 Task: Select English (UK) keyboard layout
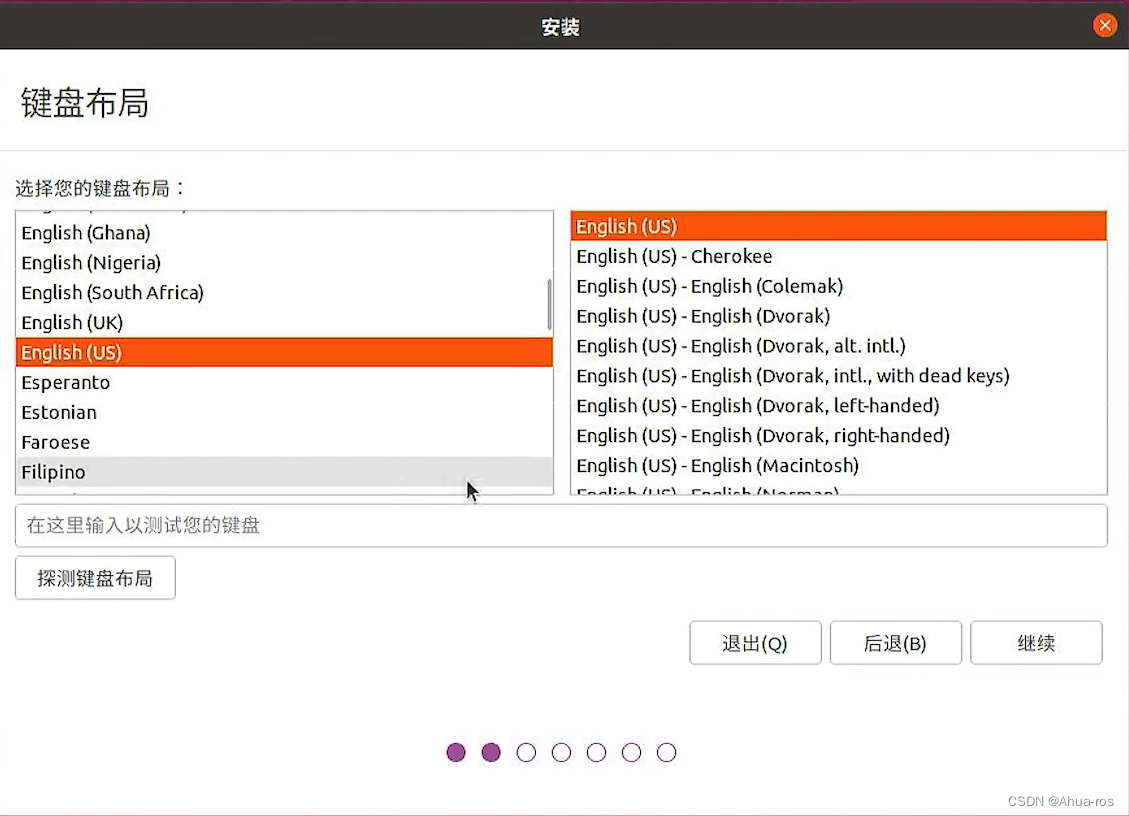point(284,323)
